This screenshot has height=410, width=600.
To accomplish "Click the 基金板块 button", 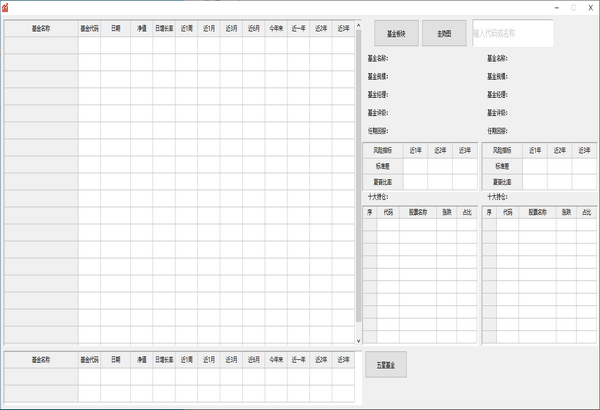I will coord(395,34).
